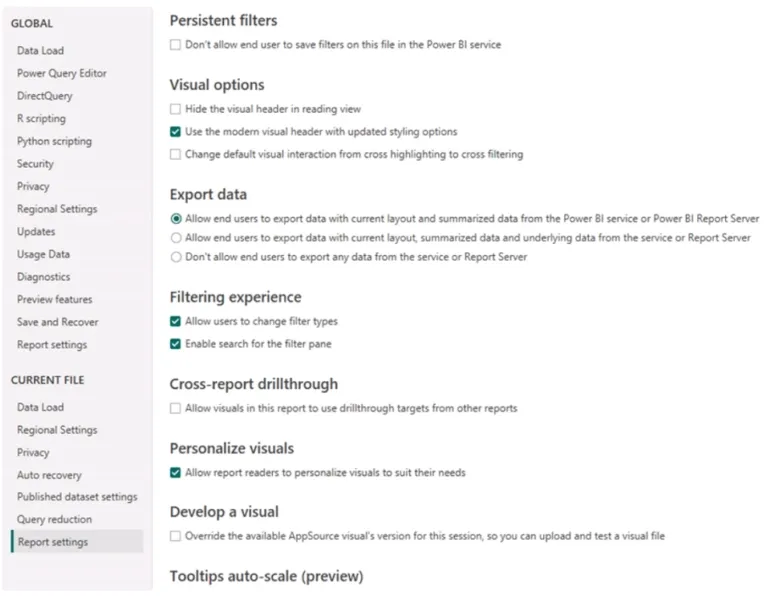The height and width of the screenshot is (596, 767).
Task: Uncheck Allow users to change filter types
Action: point(175,321)
